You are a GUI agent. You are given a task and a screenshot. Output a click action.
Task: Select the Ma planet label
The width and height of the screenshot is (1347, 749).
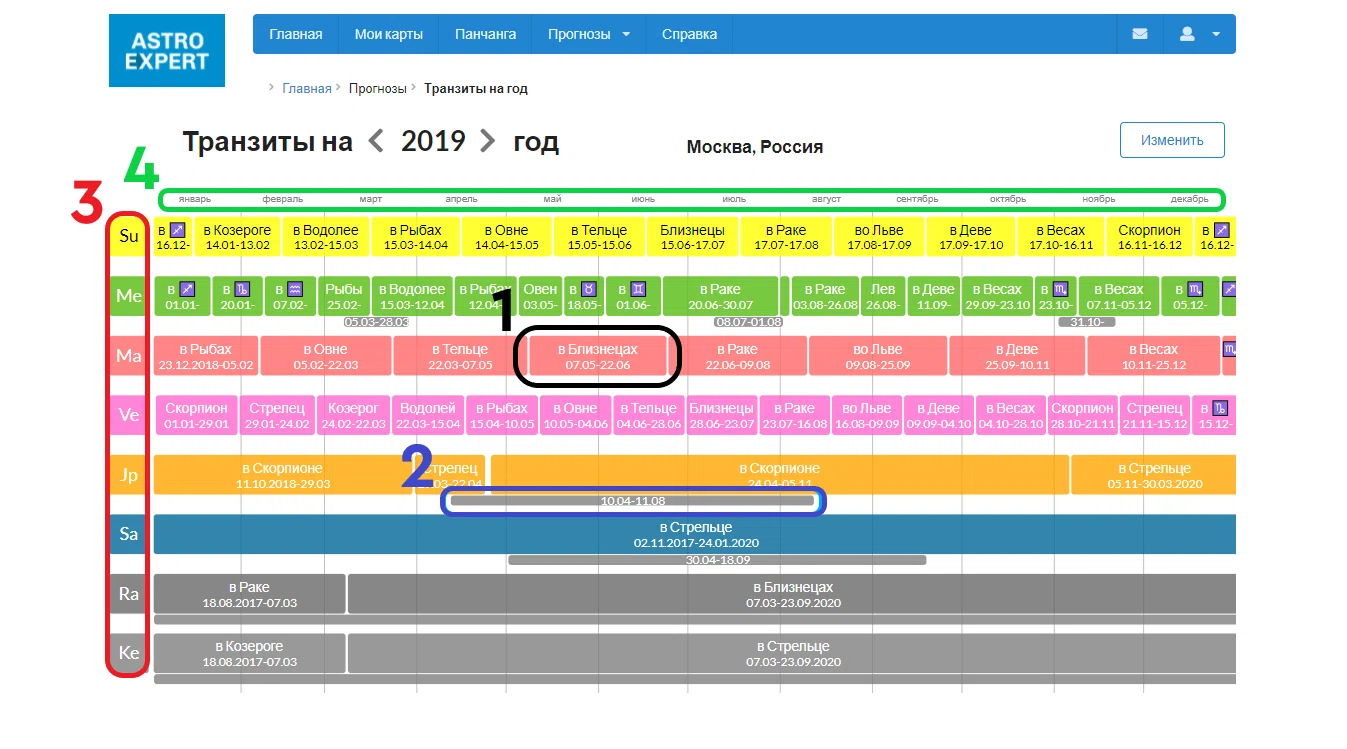129,356
